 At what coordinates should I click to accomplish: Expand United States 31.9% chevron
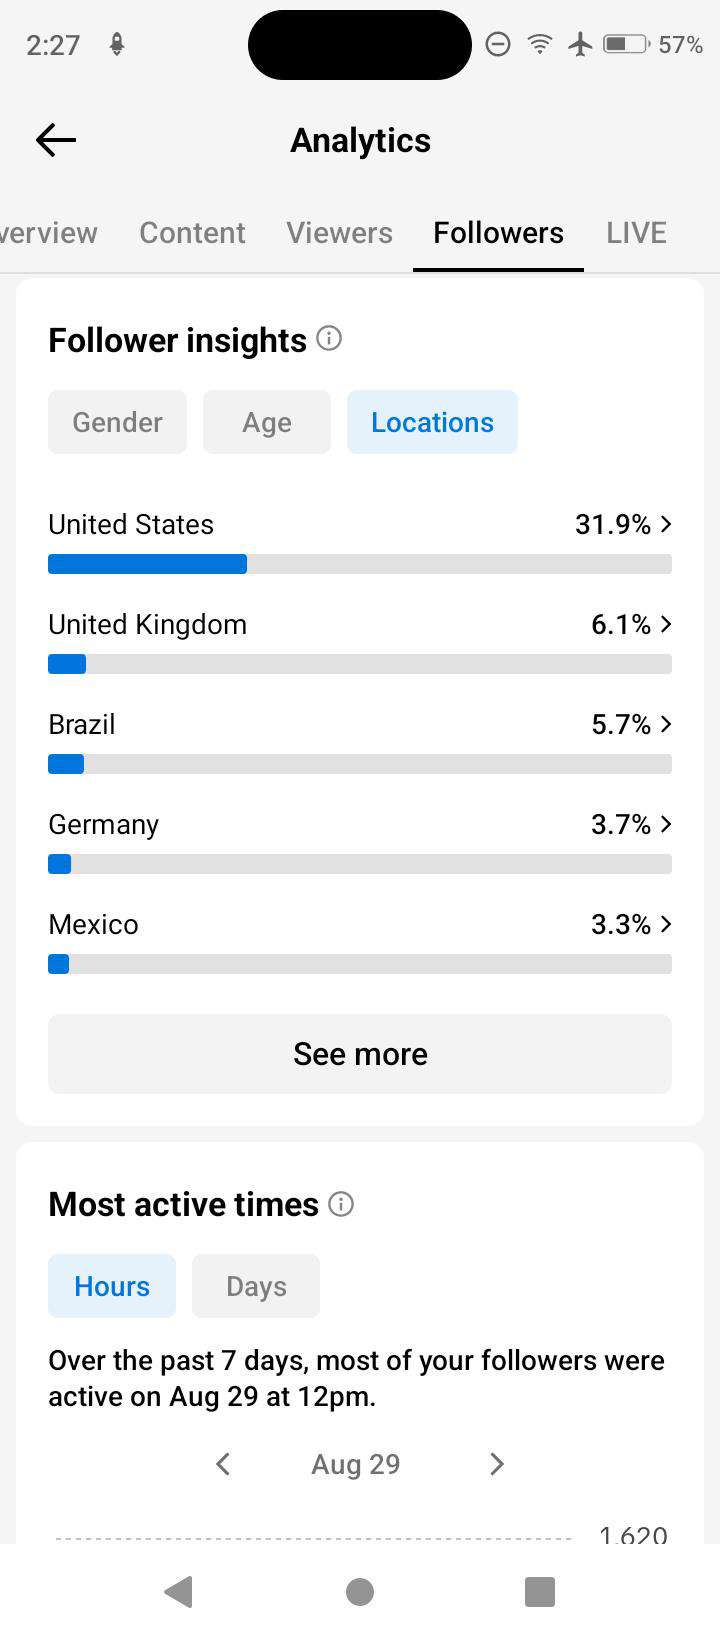667,524
